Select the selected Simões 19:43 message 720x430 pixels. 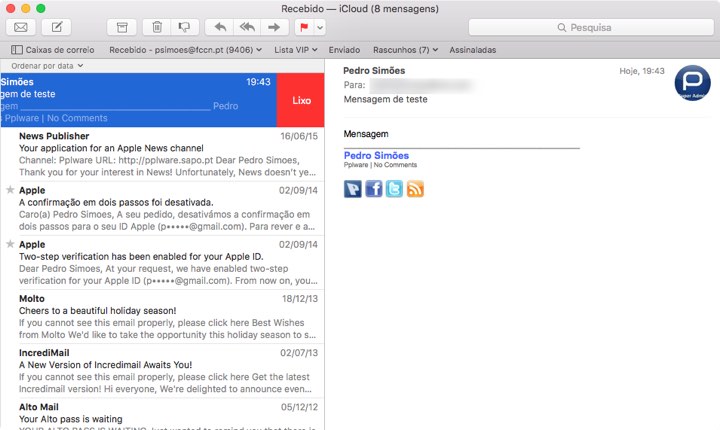click(138, 100)
